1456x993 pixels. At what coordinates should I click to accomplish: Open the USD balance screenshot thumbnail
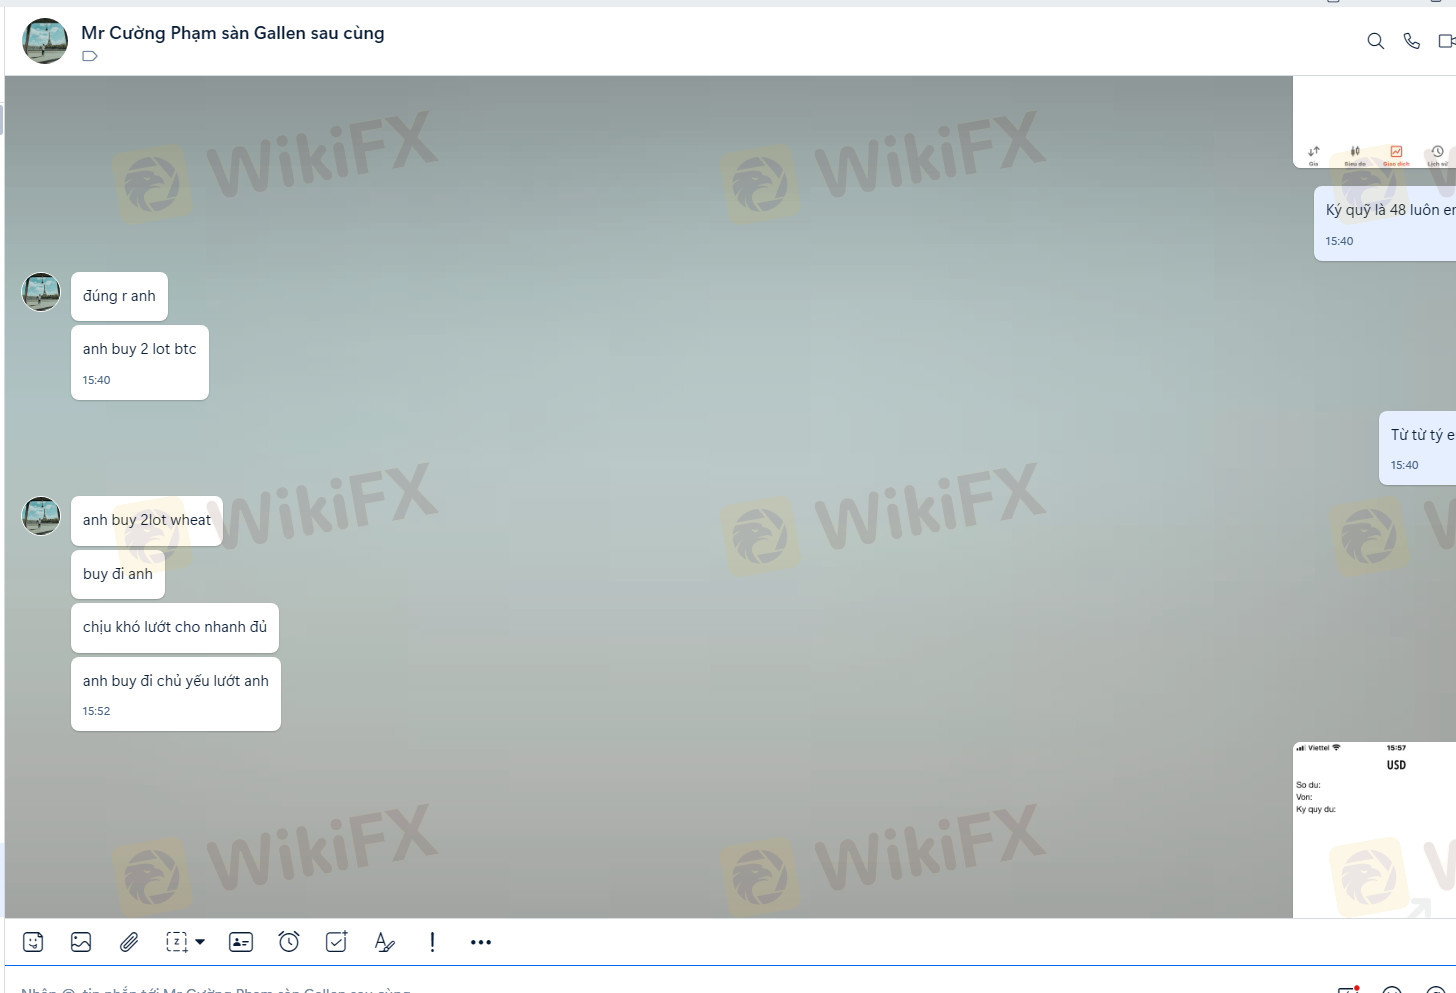click(x=1374, y=829)
